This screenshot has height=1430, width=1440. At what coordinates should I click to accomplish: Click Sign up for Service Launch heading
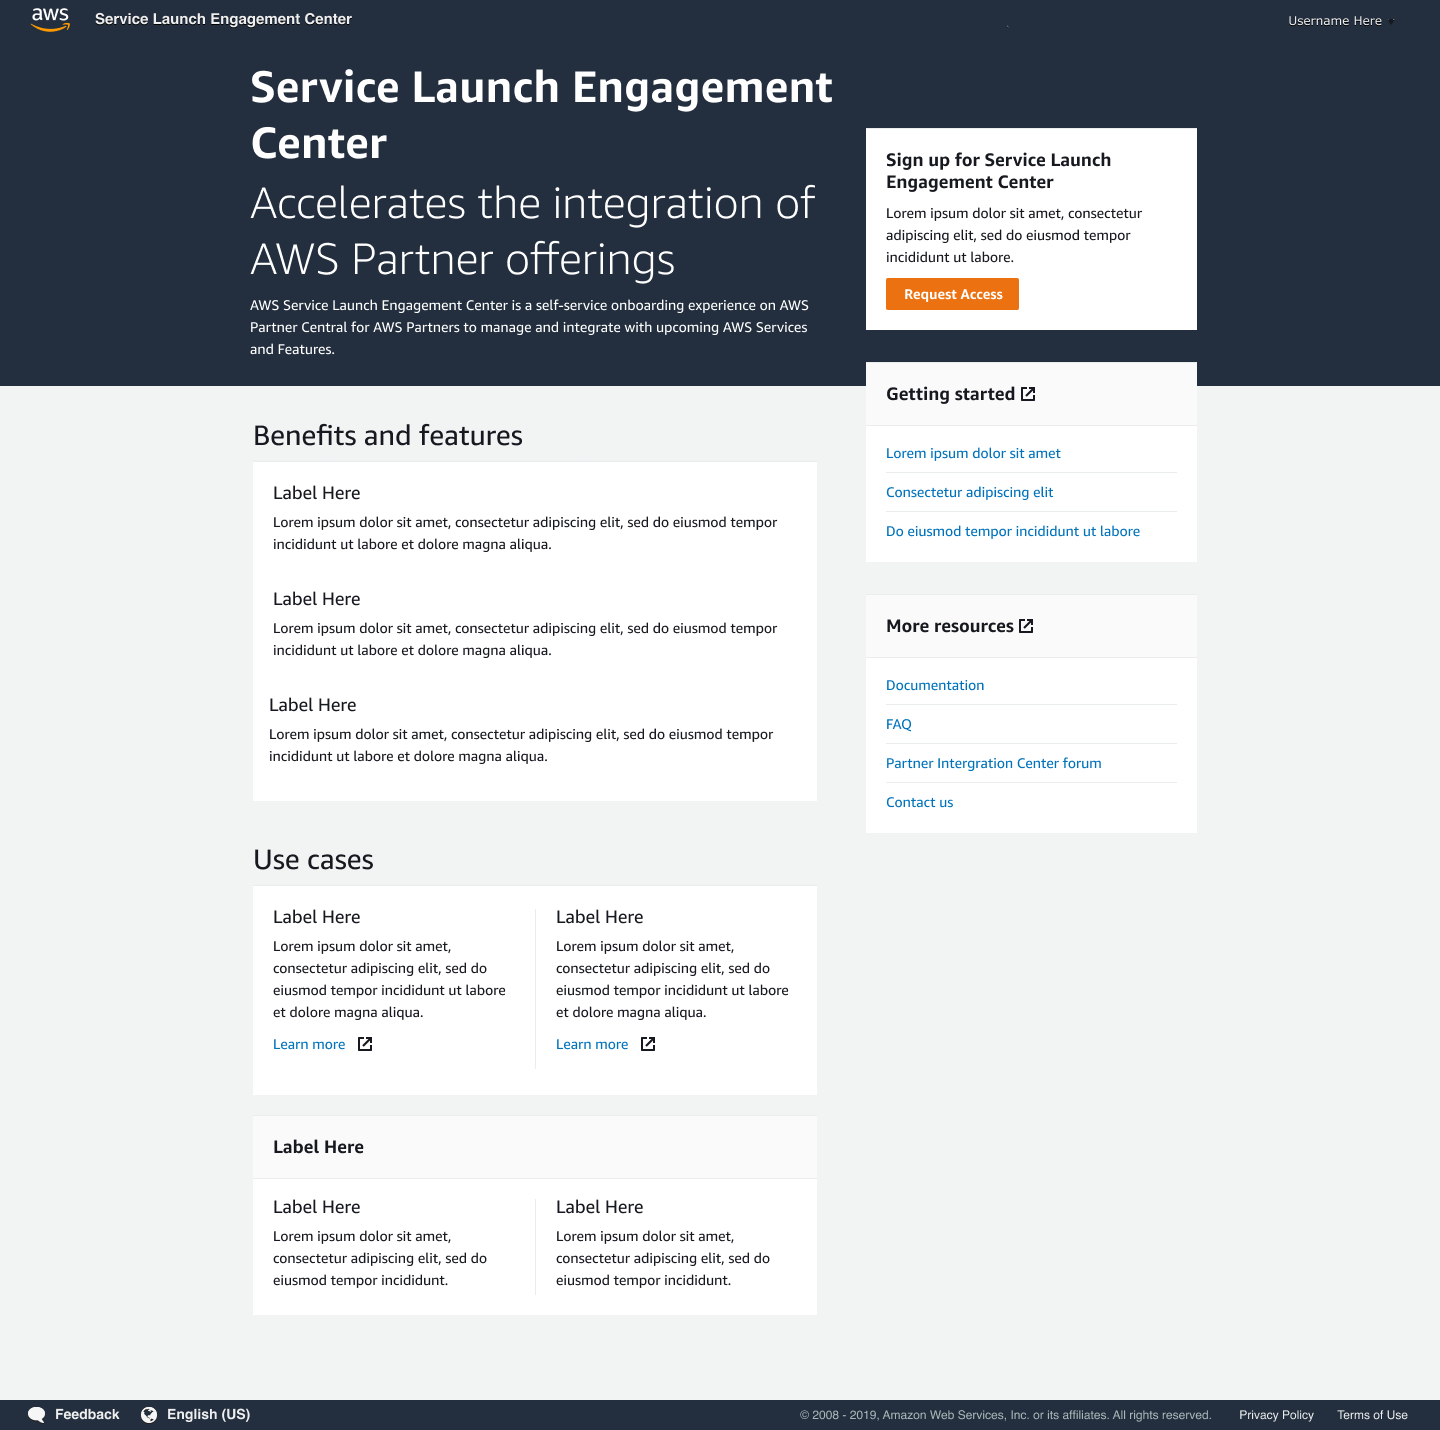[998, 171]
